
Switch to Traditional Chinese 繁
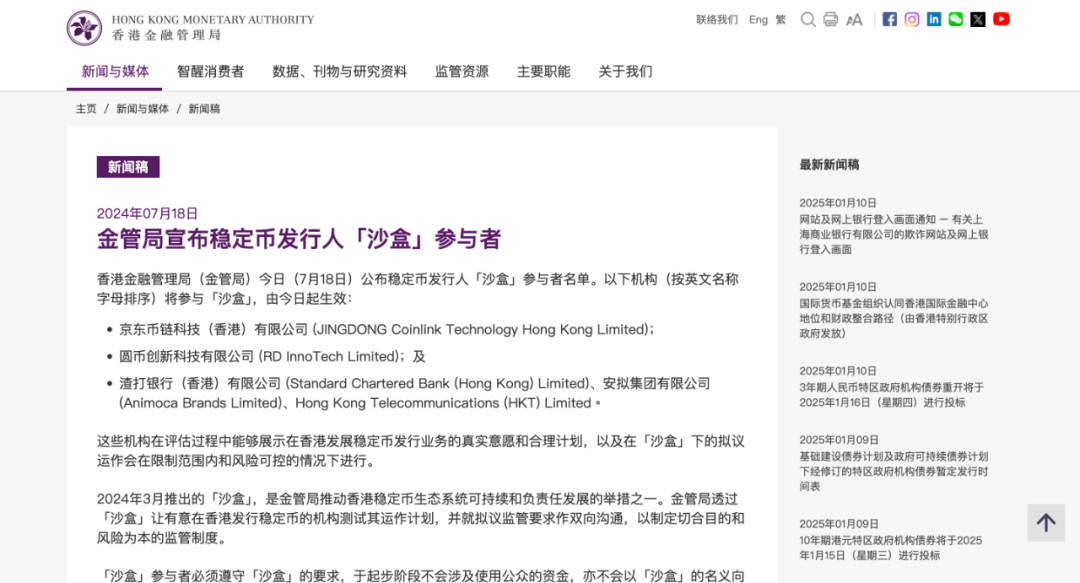[781, 19]
